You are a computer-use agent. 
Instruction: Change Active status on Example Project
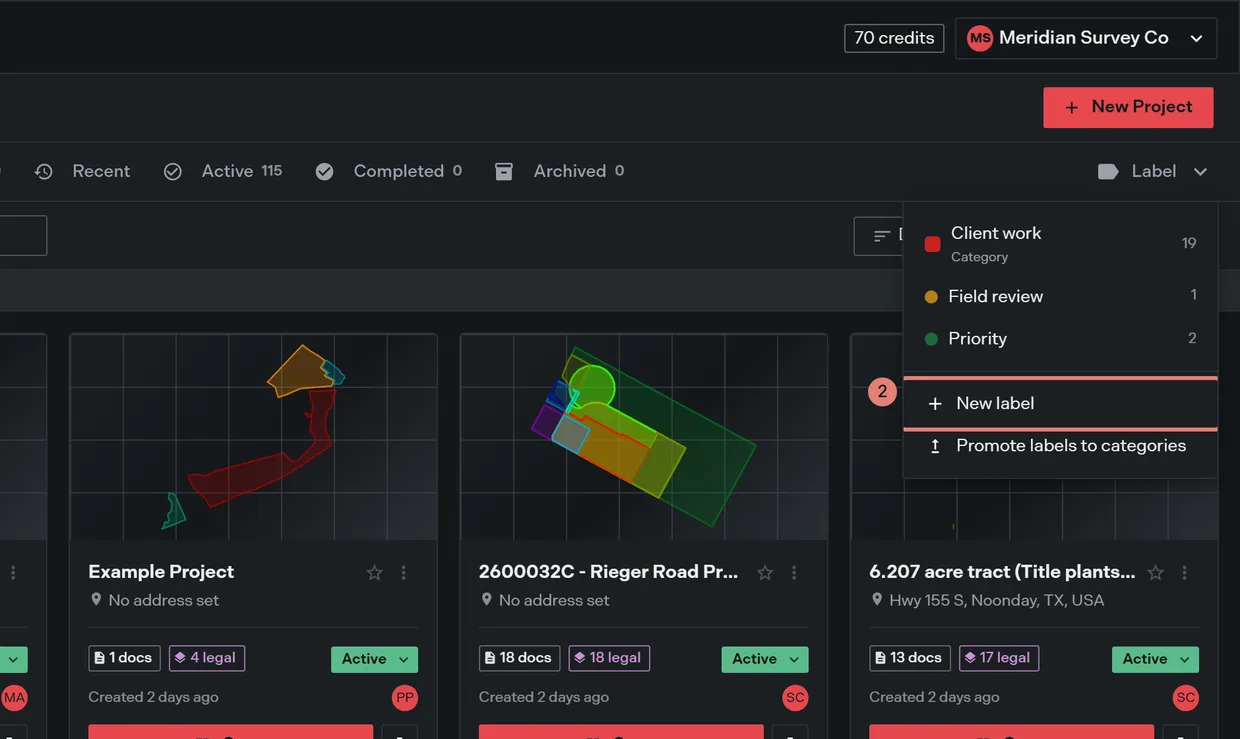point(374,659)
